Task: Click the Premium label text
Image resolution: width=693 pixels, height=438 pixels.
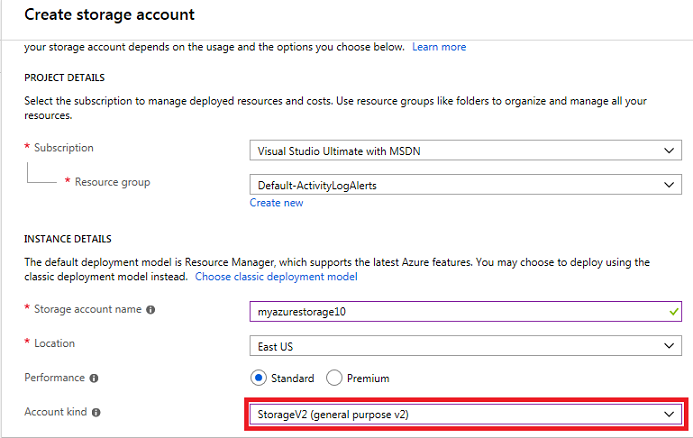Action: pyautogui.click(x=368, y=378)
